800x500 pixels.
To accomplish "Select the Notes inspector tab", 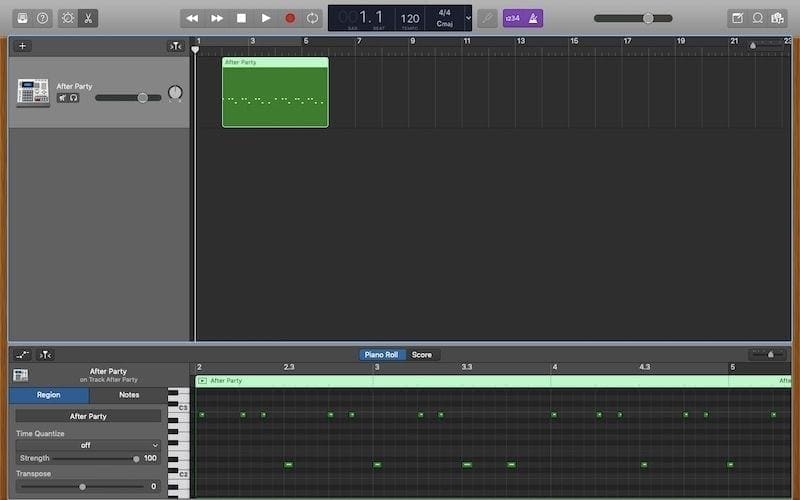I will point(129,395).
